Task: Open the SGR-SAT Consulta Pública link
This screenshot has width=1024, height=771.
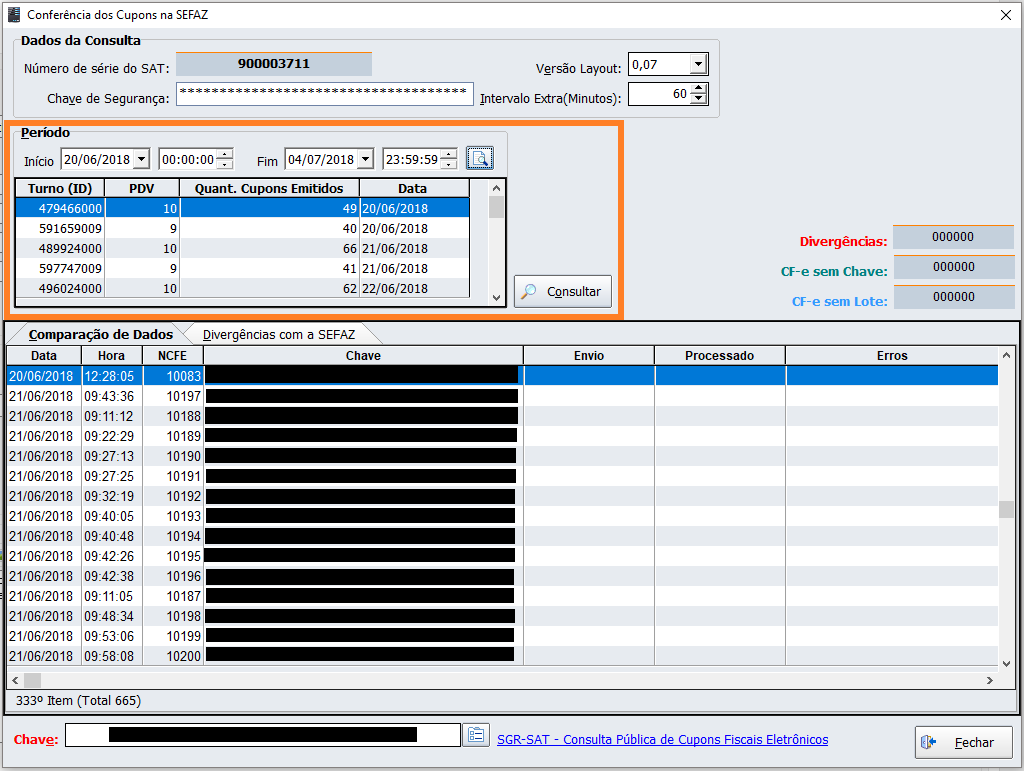Action: [662, 740]
